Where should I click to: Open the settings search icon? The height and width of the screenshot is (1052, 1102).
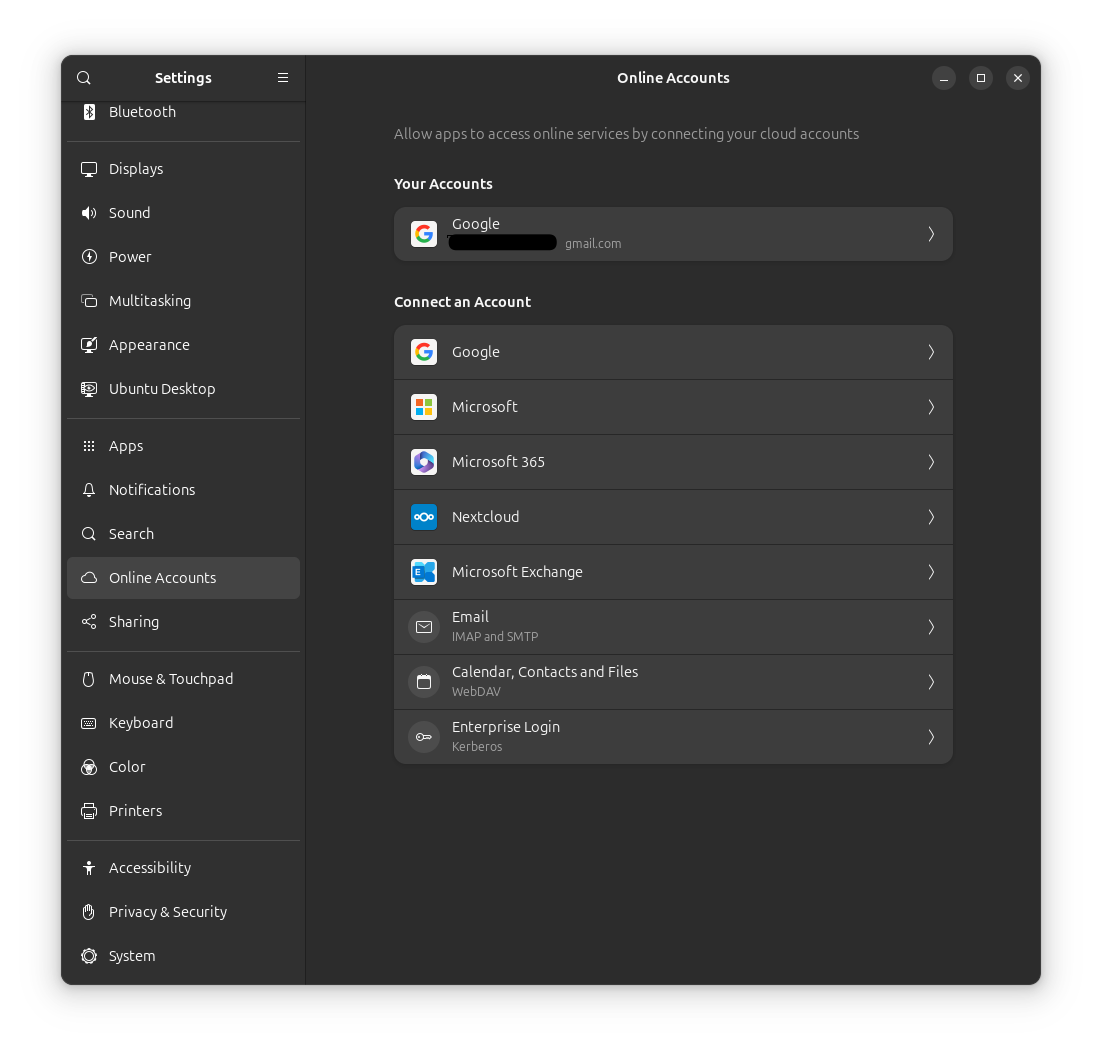click(x=84, y=78)
